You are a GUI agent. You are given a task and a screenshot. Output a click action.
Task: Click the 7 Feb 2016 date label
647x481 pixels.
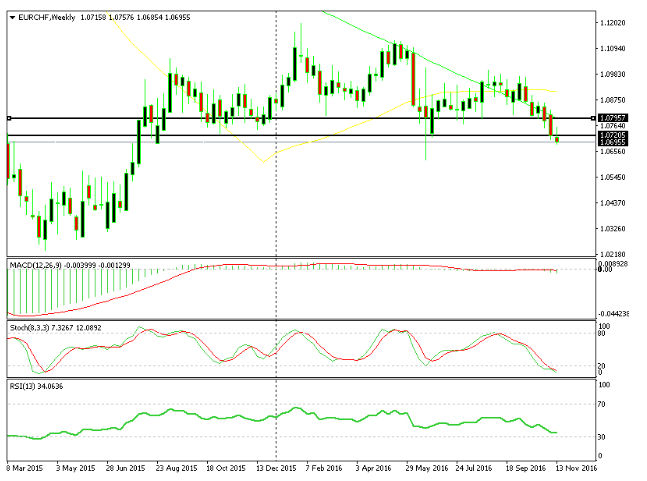tap(324, 468)
